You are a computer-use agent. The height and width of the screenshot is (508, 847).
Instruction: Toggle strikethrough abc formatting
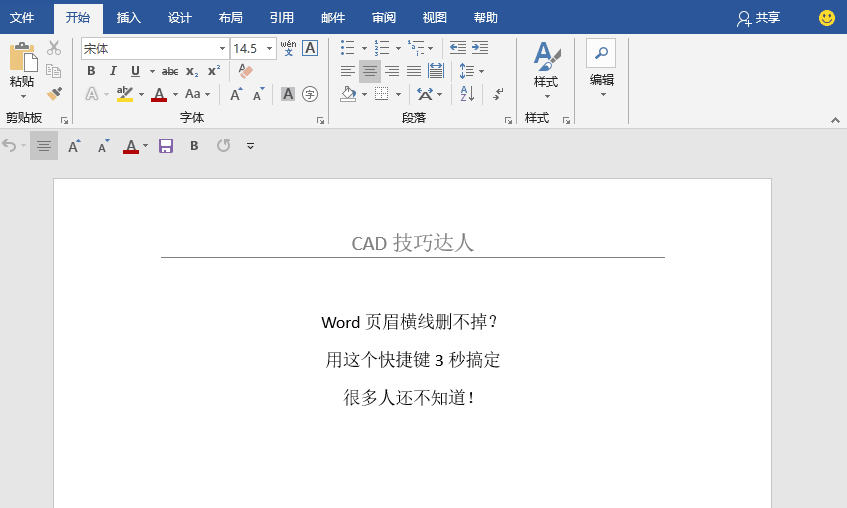click(x=170, y=71)
